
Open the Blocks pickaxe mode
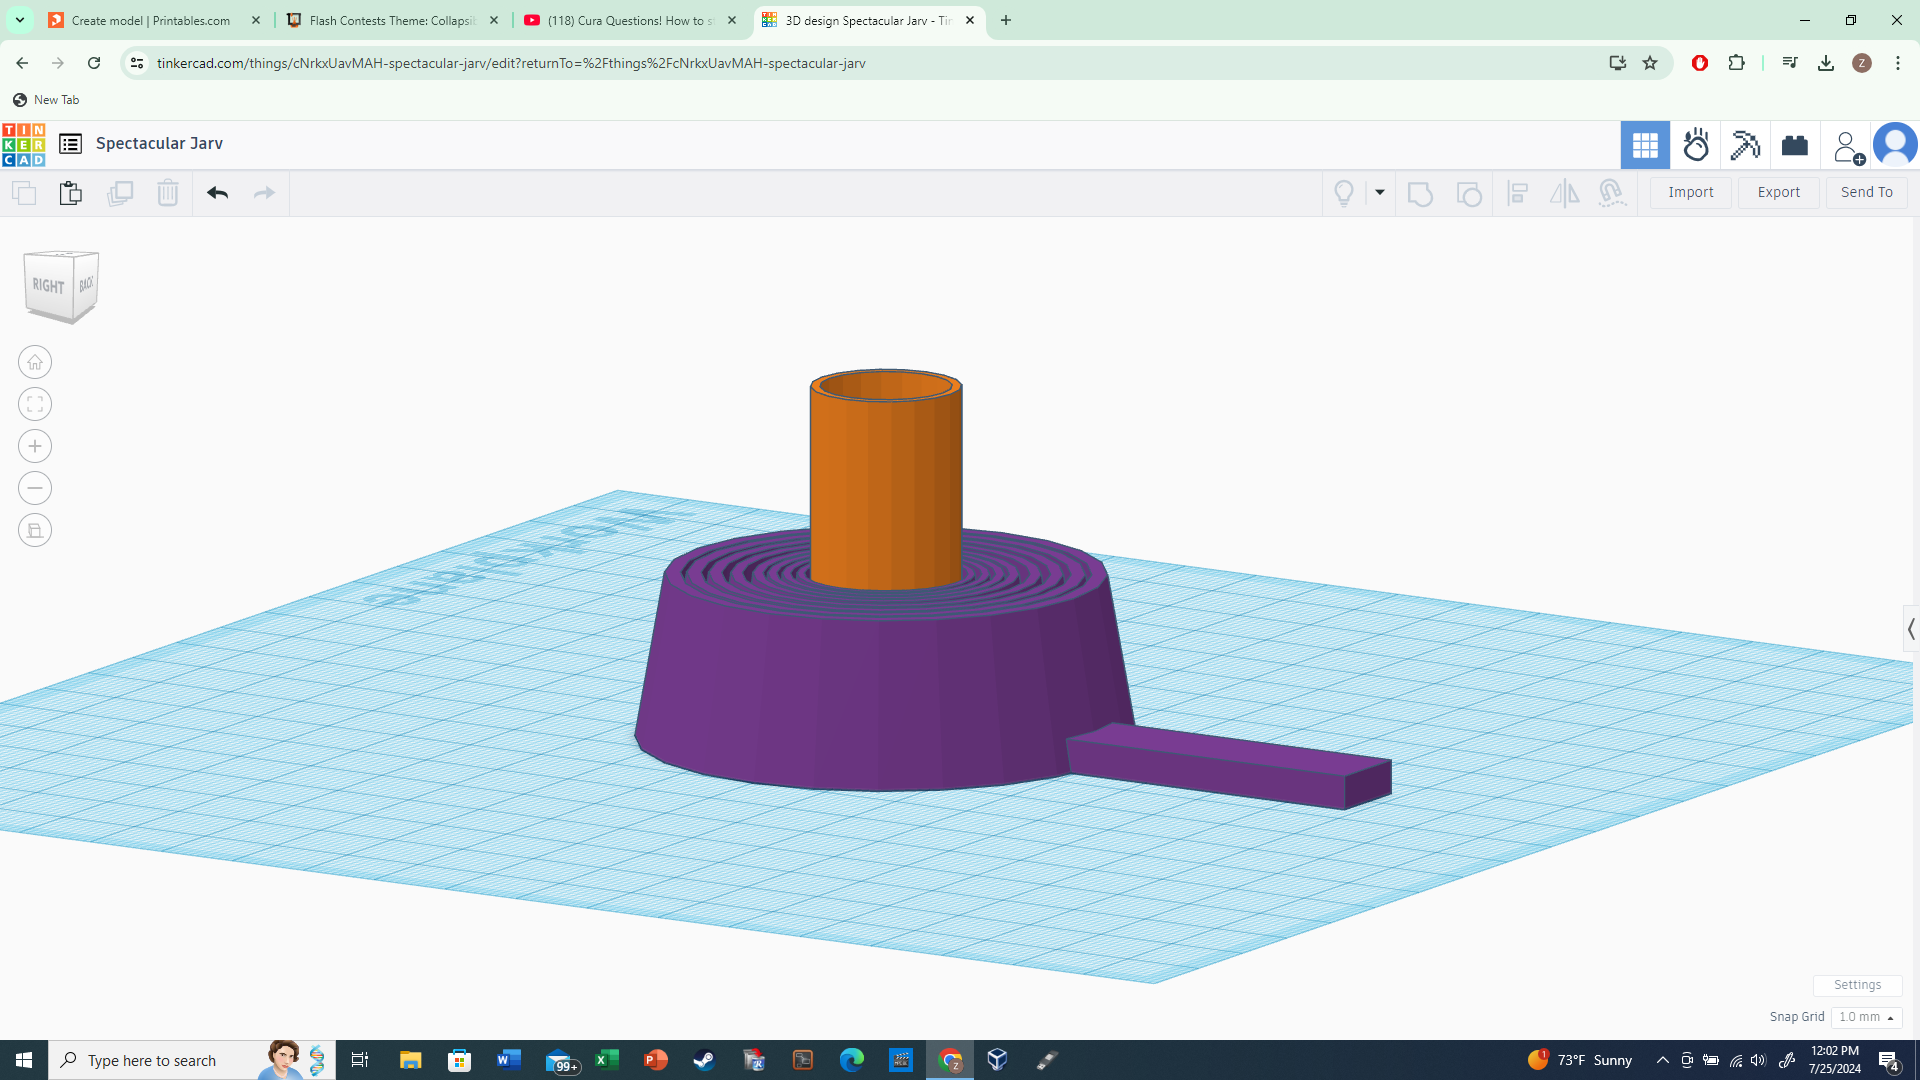point(1745,146)
